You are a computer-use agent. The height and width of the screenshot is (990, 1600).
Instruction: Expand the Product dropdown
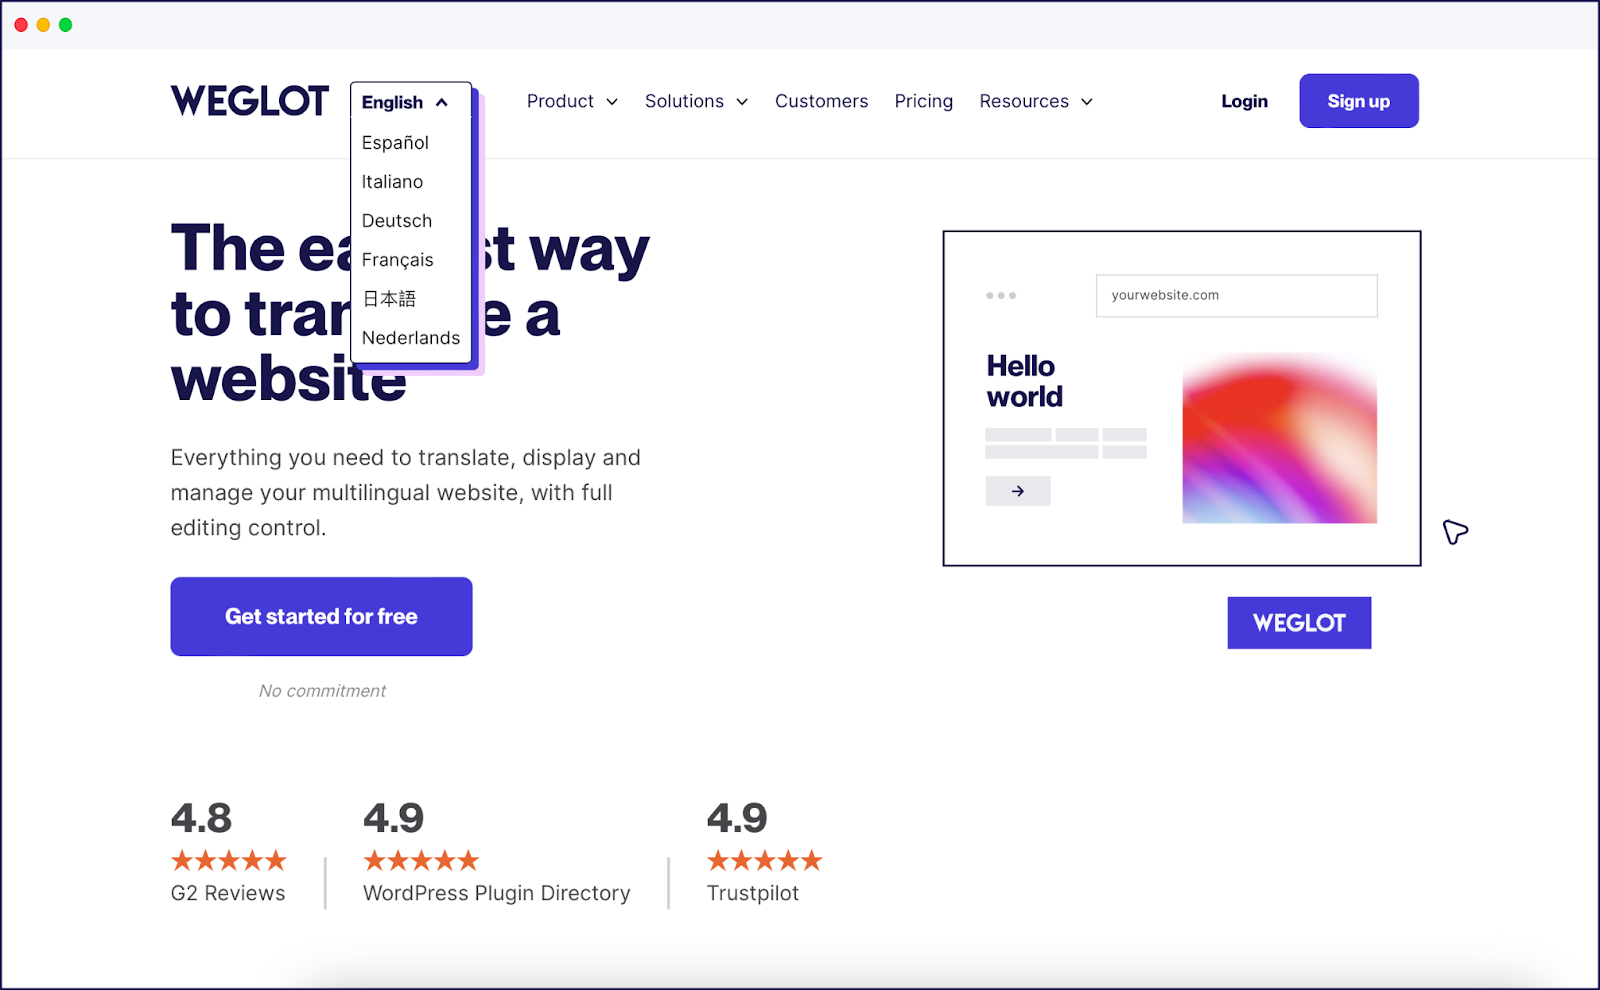[571, 101]
